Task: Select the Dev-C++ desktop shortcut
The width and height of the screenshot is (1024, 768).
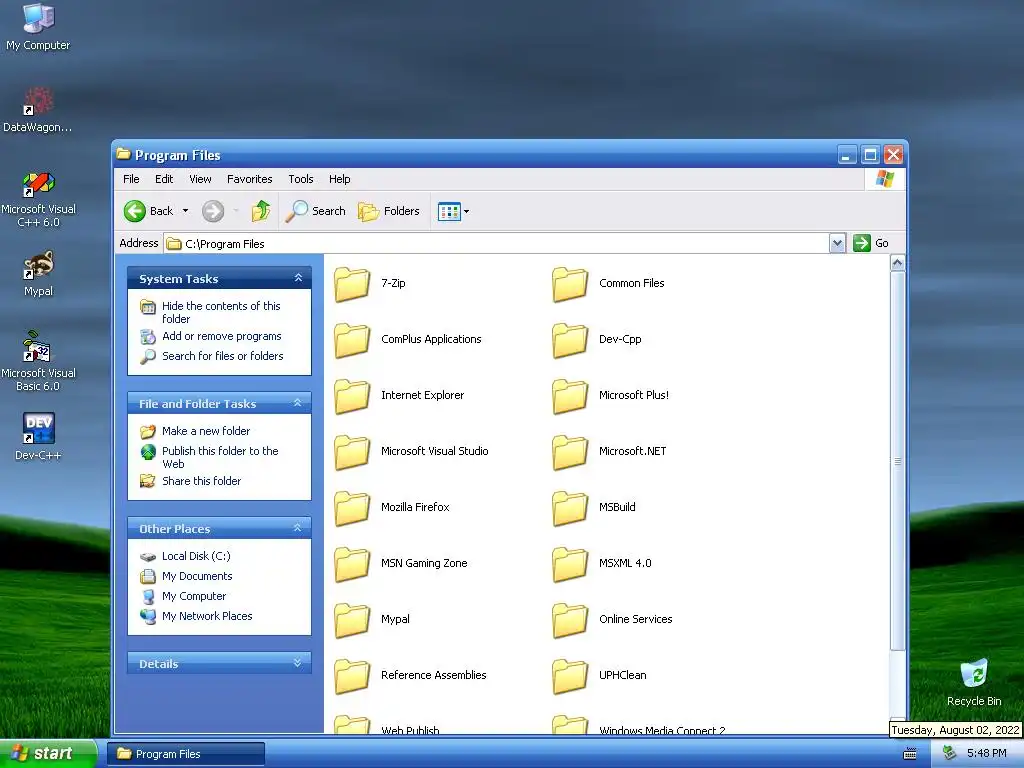Action: [x=38, y=436]
